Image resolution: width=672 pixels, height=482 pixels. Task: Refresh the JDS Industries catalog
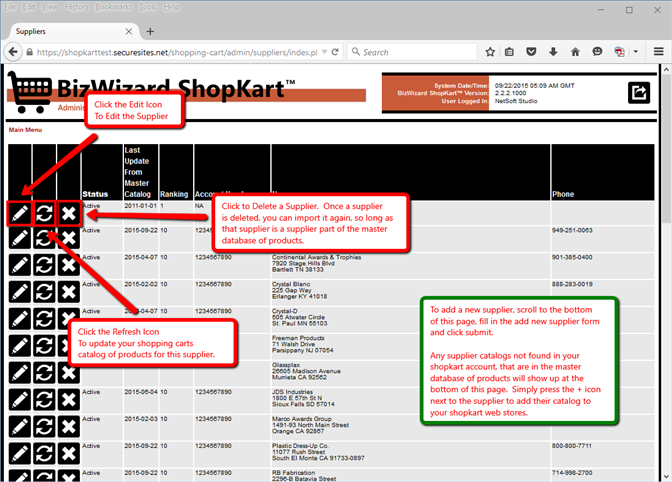click(44, 400)
